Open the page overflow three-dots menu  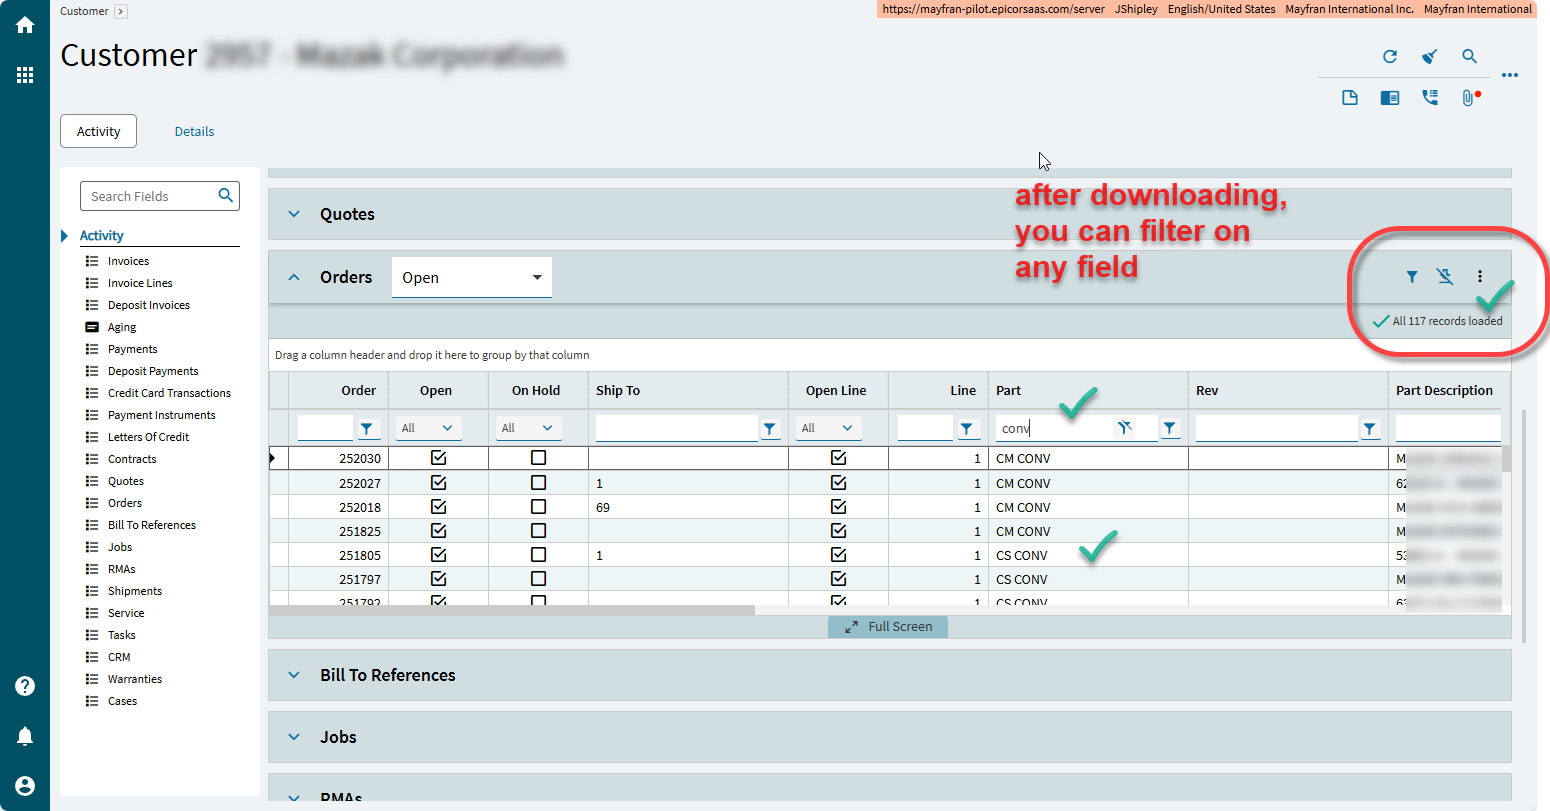[x=1510, y=75]
